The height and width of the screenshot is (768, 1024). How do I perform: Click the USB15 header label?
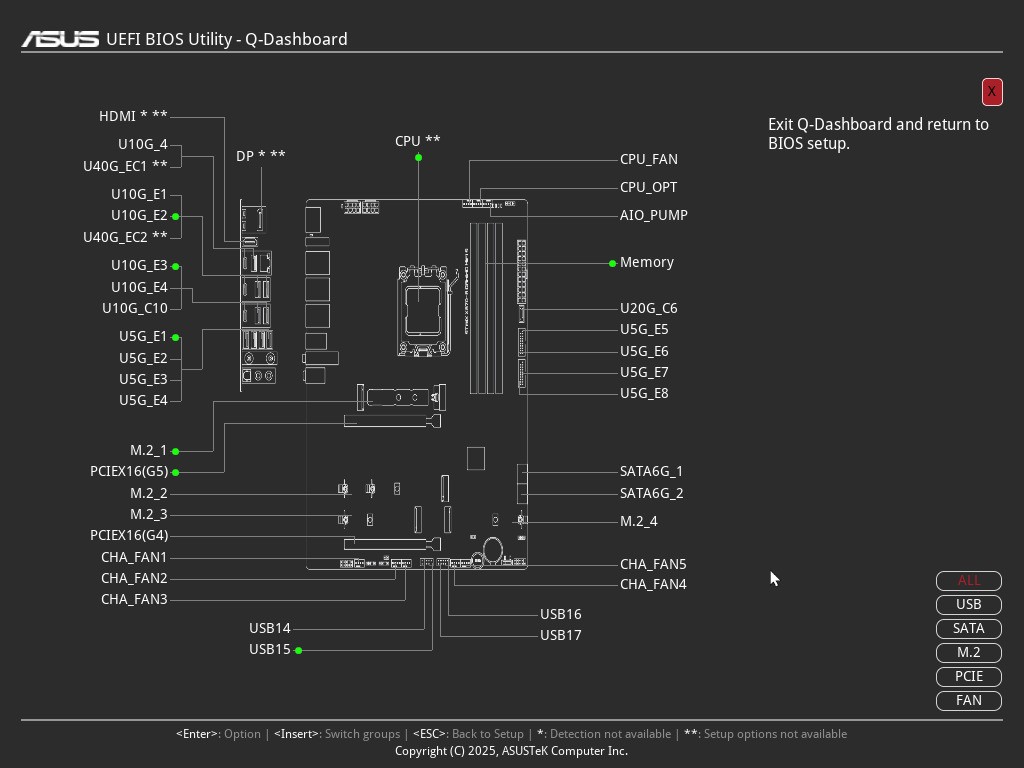pyautogui.click(x=269, y=650)
